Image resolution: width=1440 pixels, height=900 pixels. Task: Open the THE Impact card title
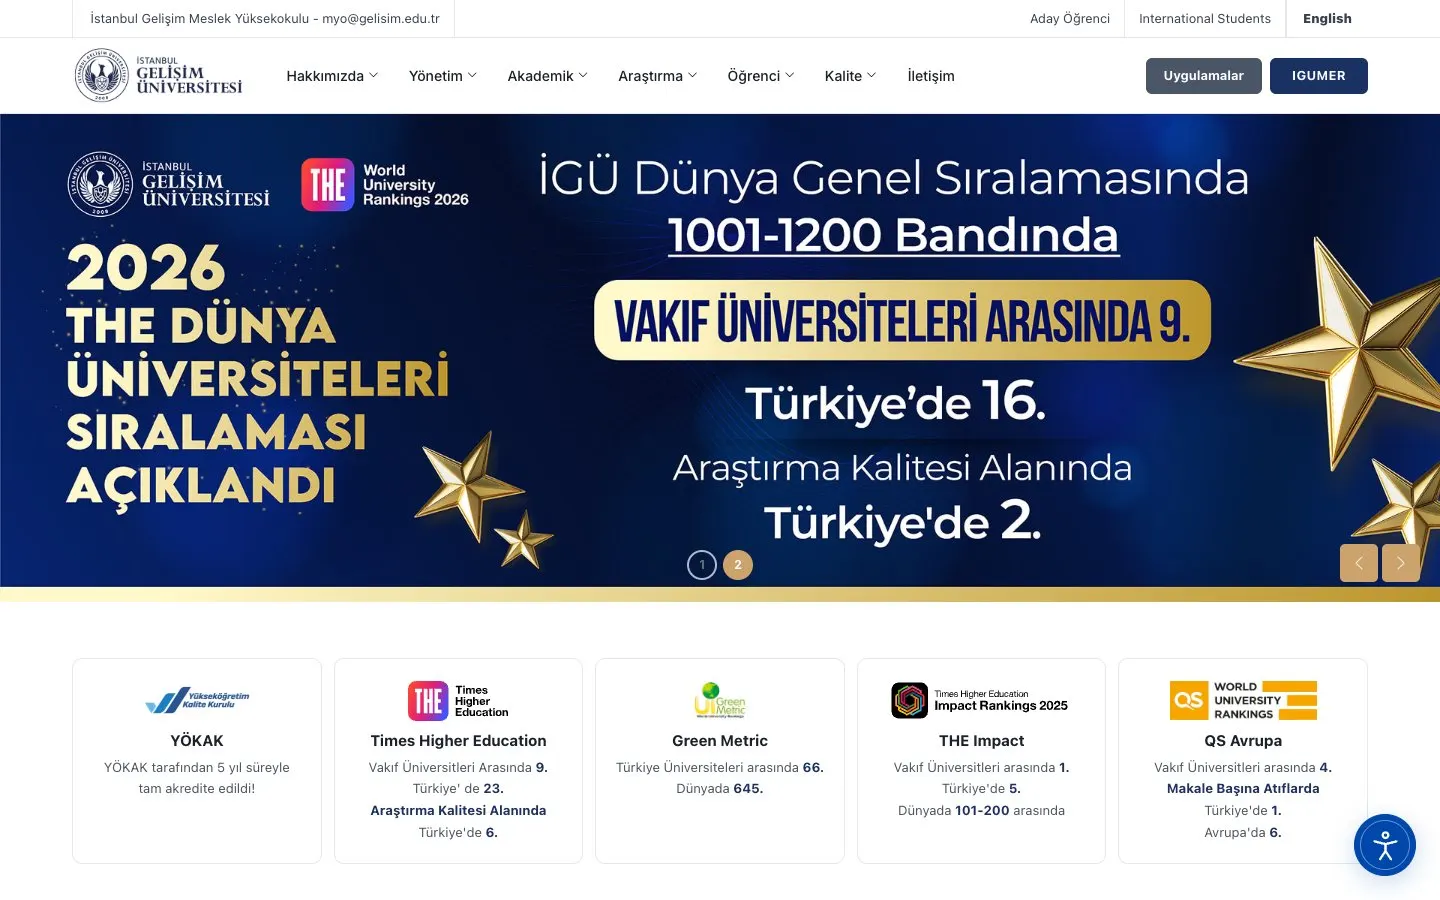coord(981,741)
